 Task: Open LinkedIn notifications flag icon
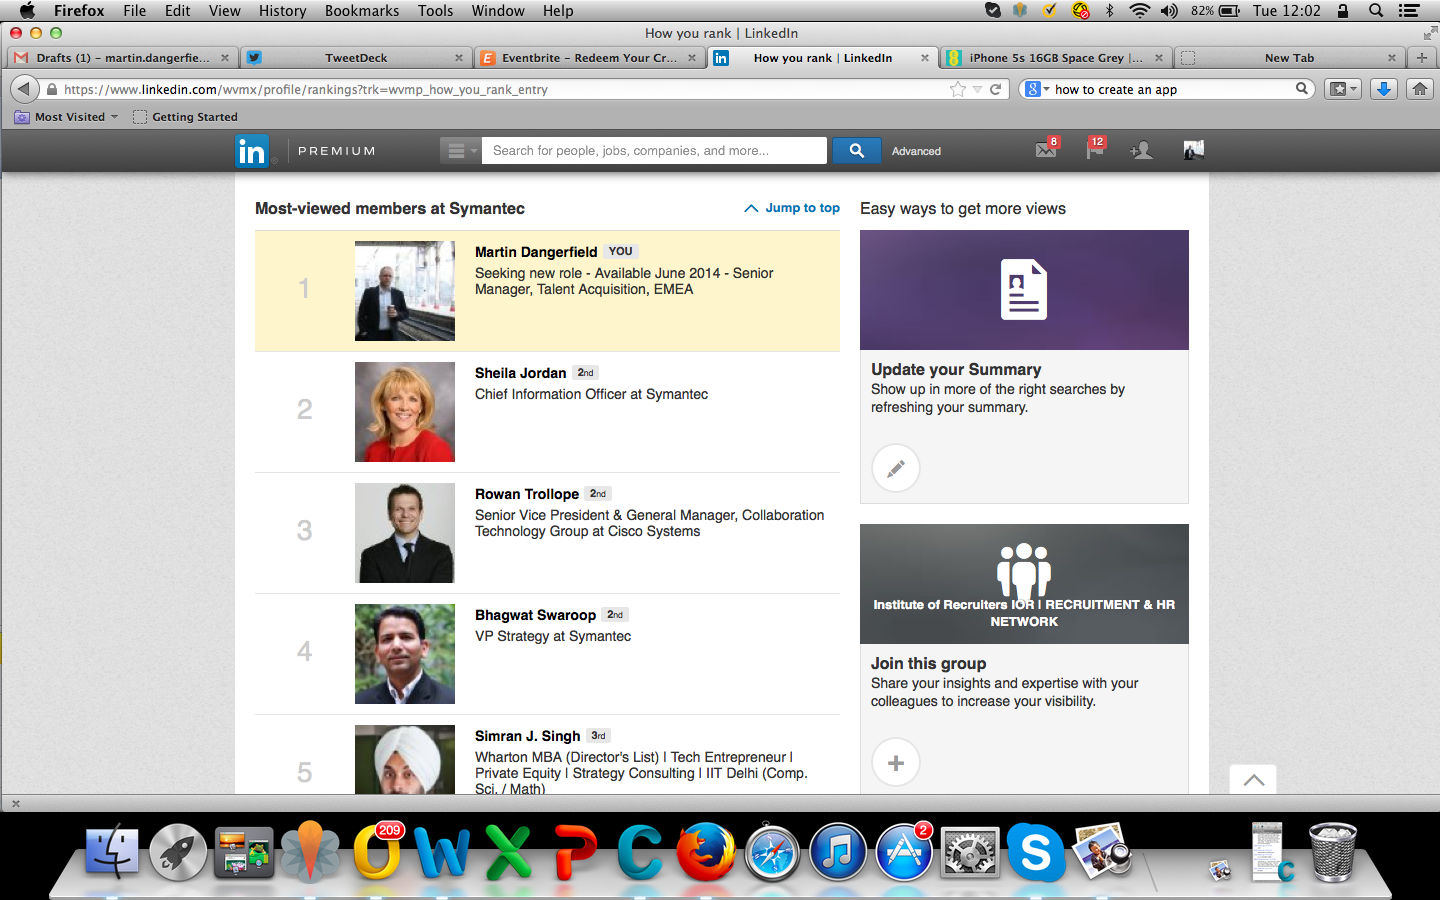pyautogui.click(x=1095, y=150)
